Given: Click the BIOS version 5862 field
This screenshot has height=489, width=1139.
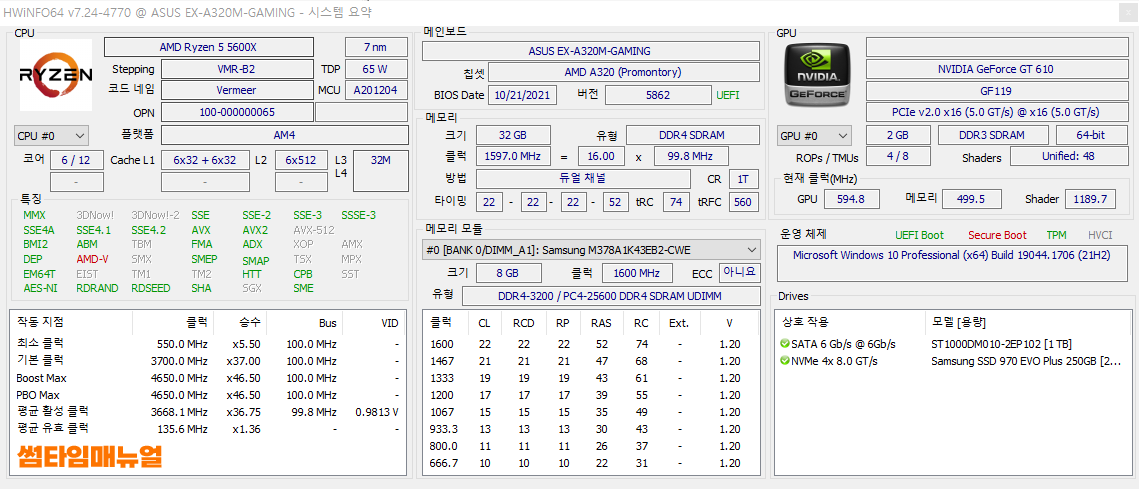Looking at the screenshot, I should 658,94.
